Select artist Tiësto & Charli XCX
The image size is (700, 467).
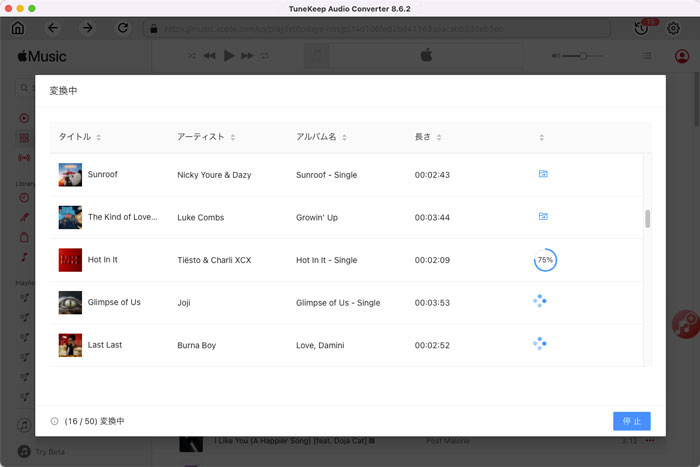(214, 260)
